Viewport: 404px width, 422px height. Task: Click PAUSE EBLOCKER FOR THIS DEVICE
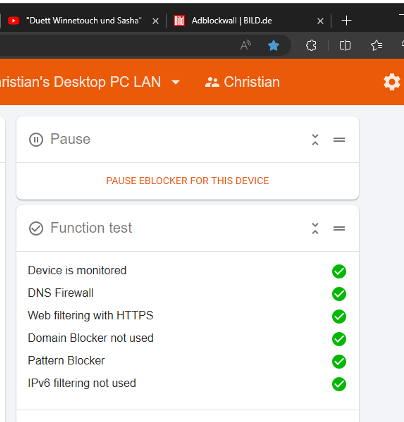point(188,181)
